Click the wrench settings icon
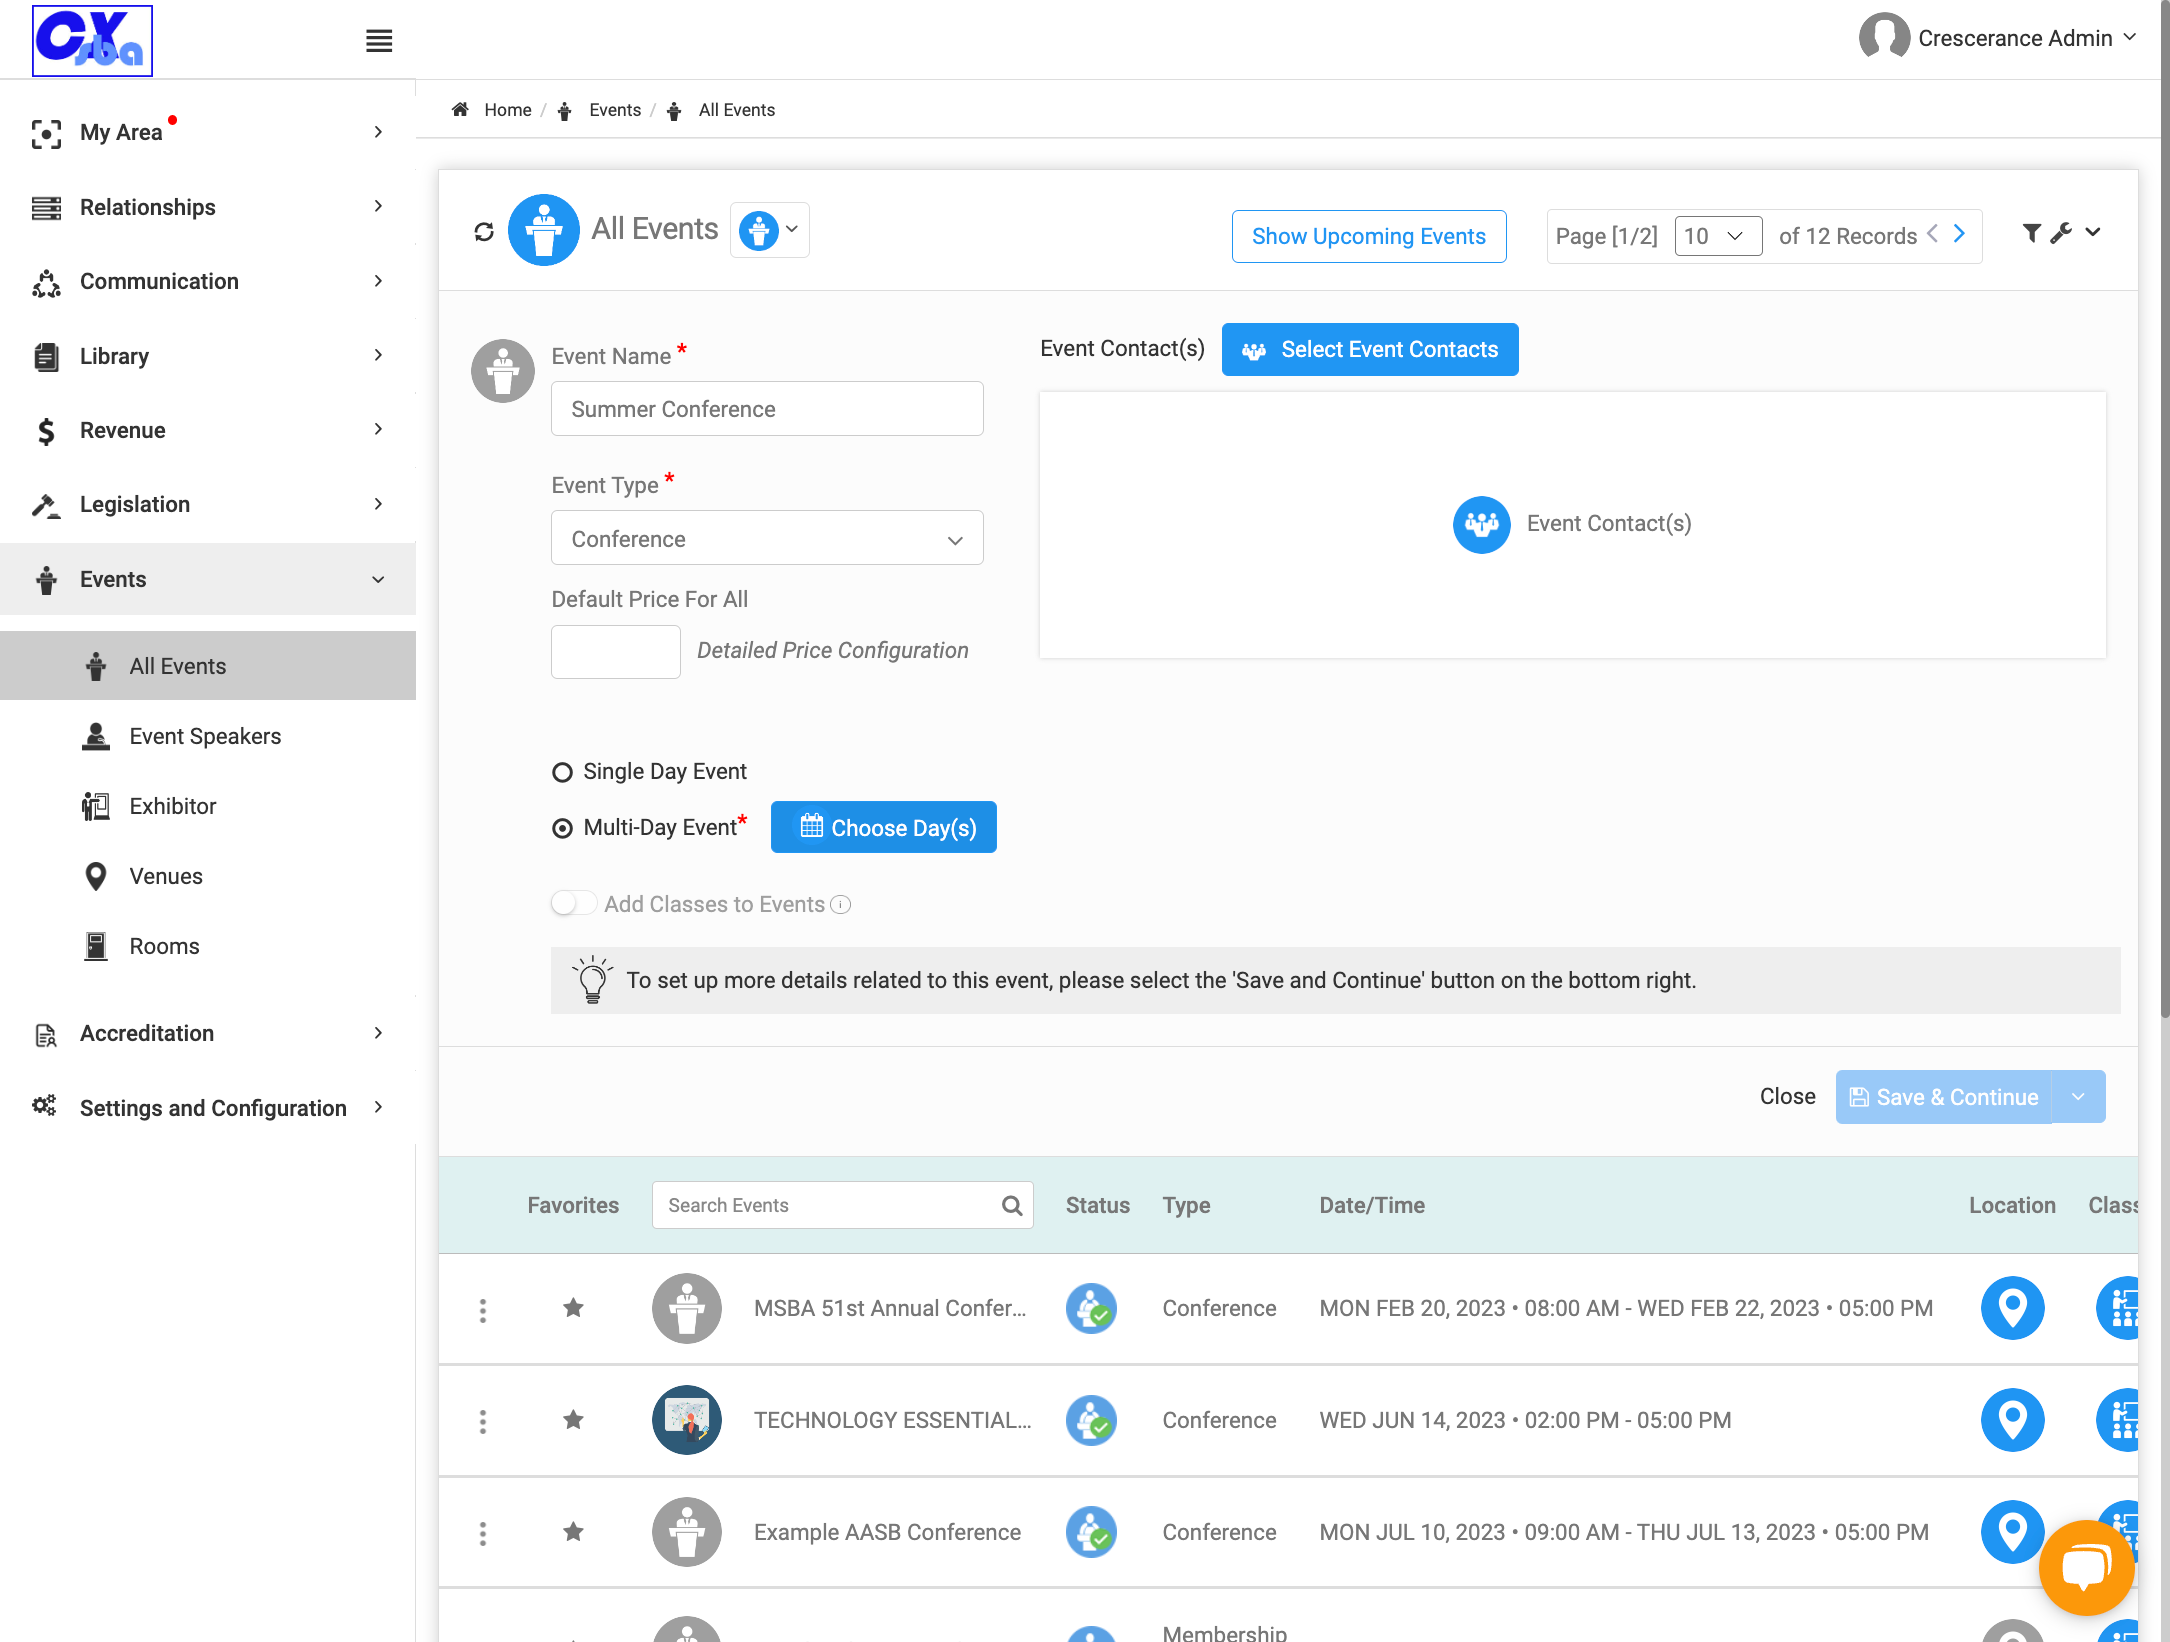The width and height of the screenshot is (2170, 1642). coord(2061,233)
